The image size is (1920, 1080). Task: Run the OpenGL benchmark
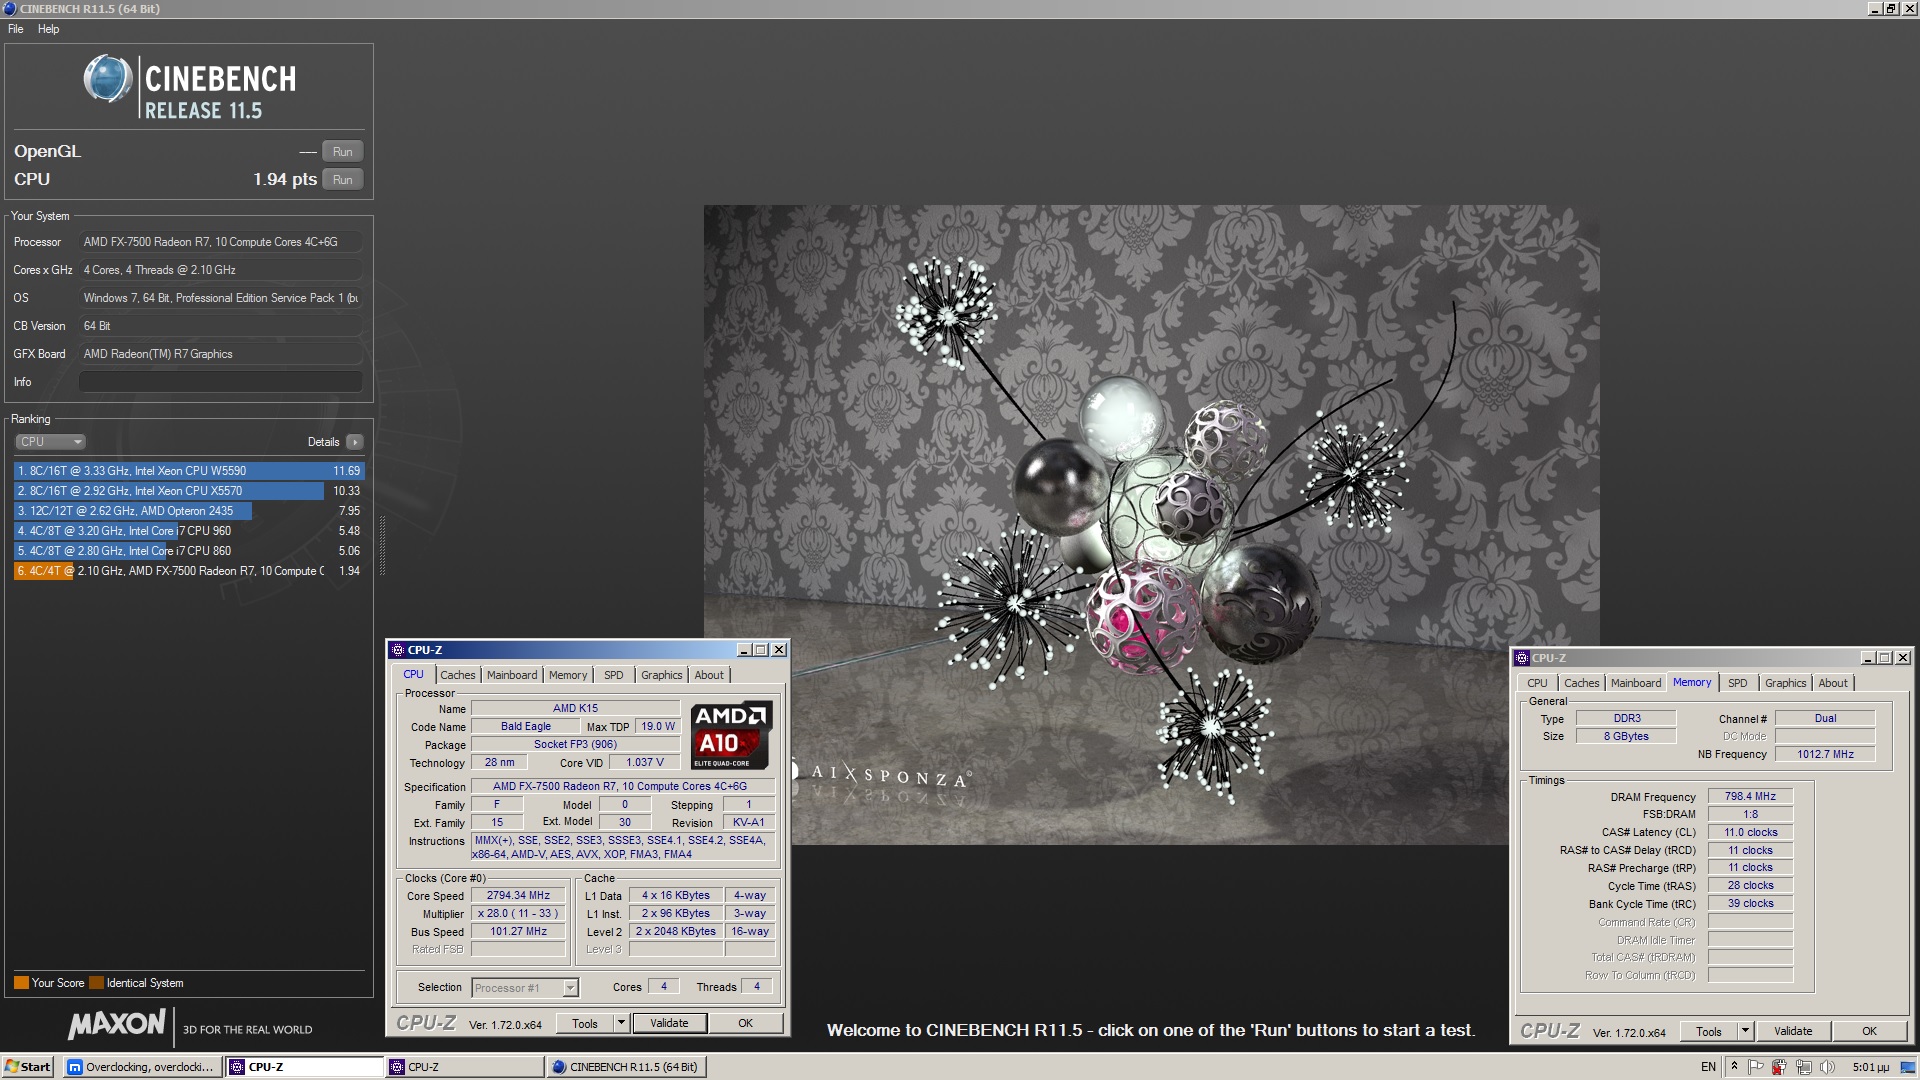click(x=342, y=152)
